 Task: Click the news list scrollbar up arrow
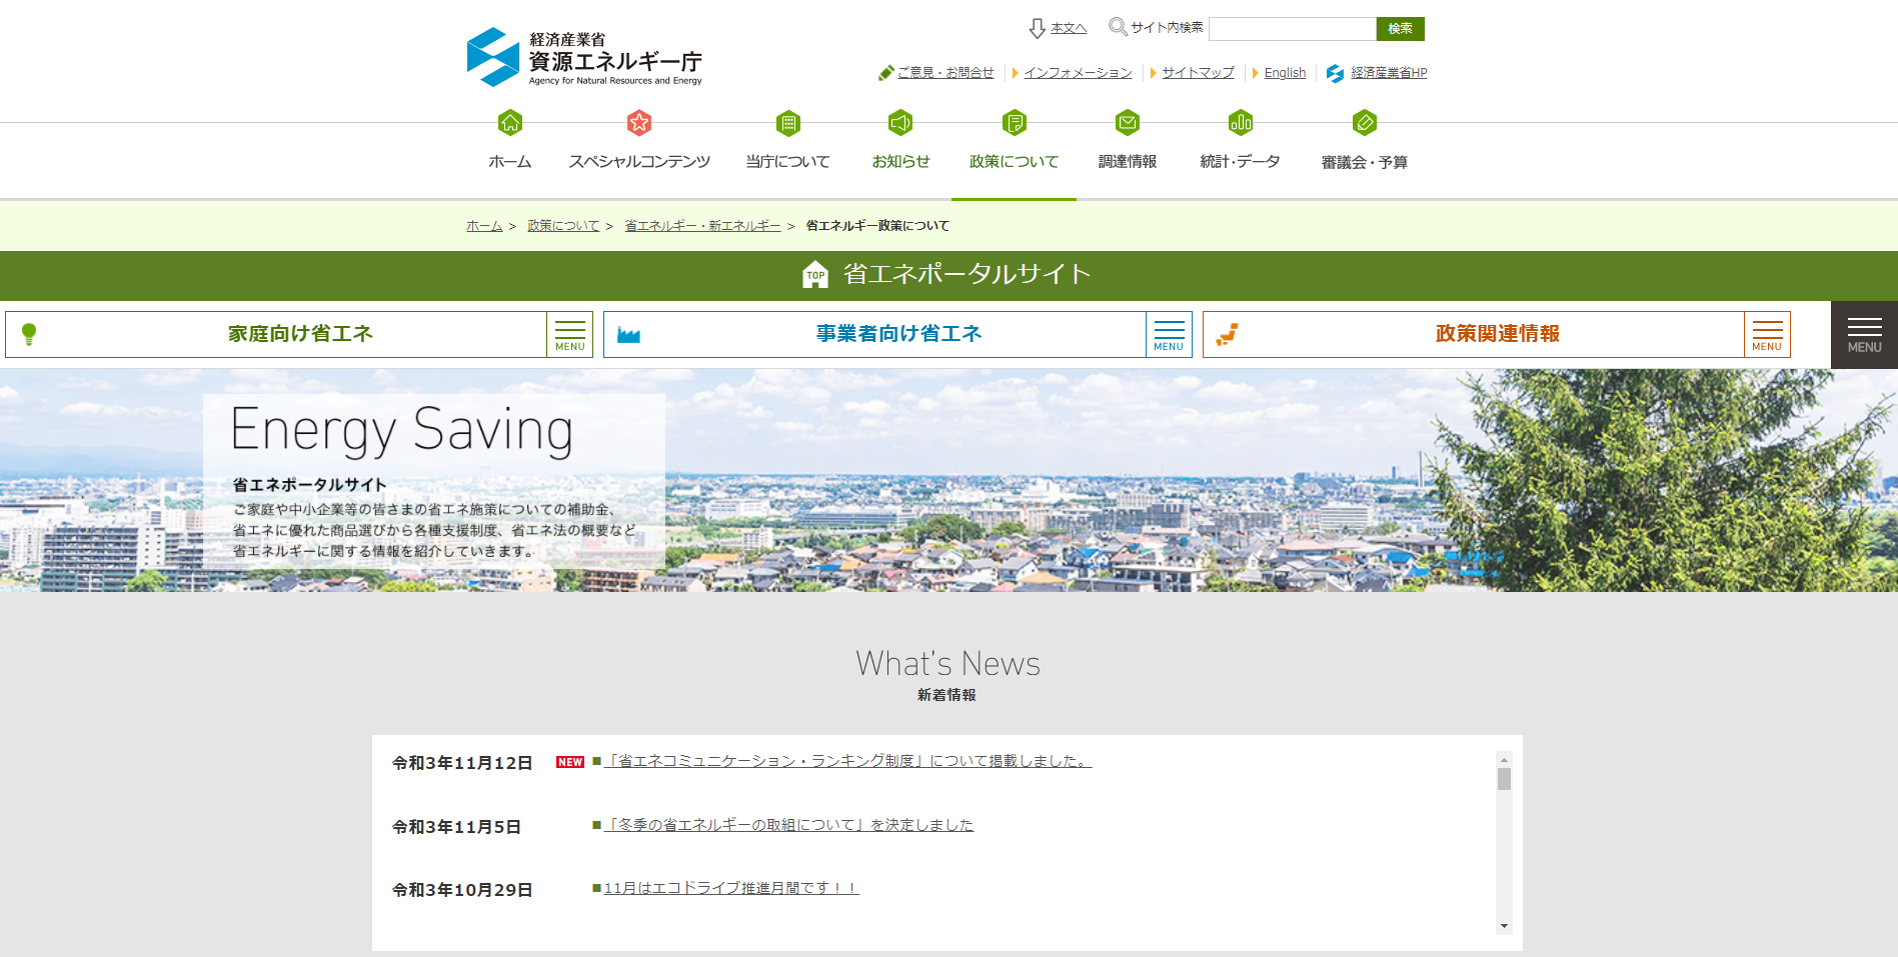[1504, 759]
